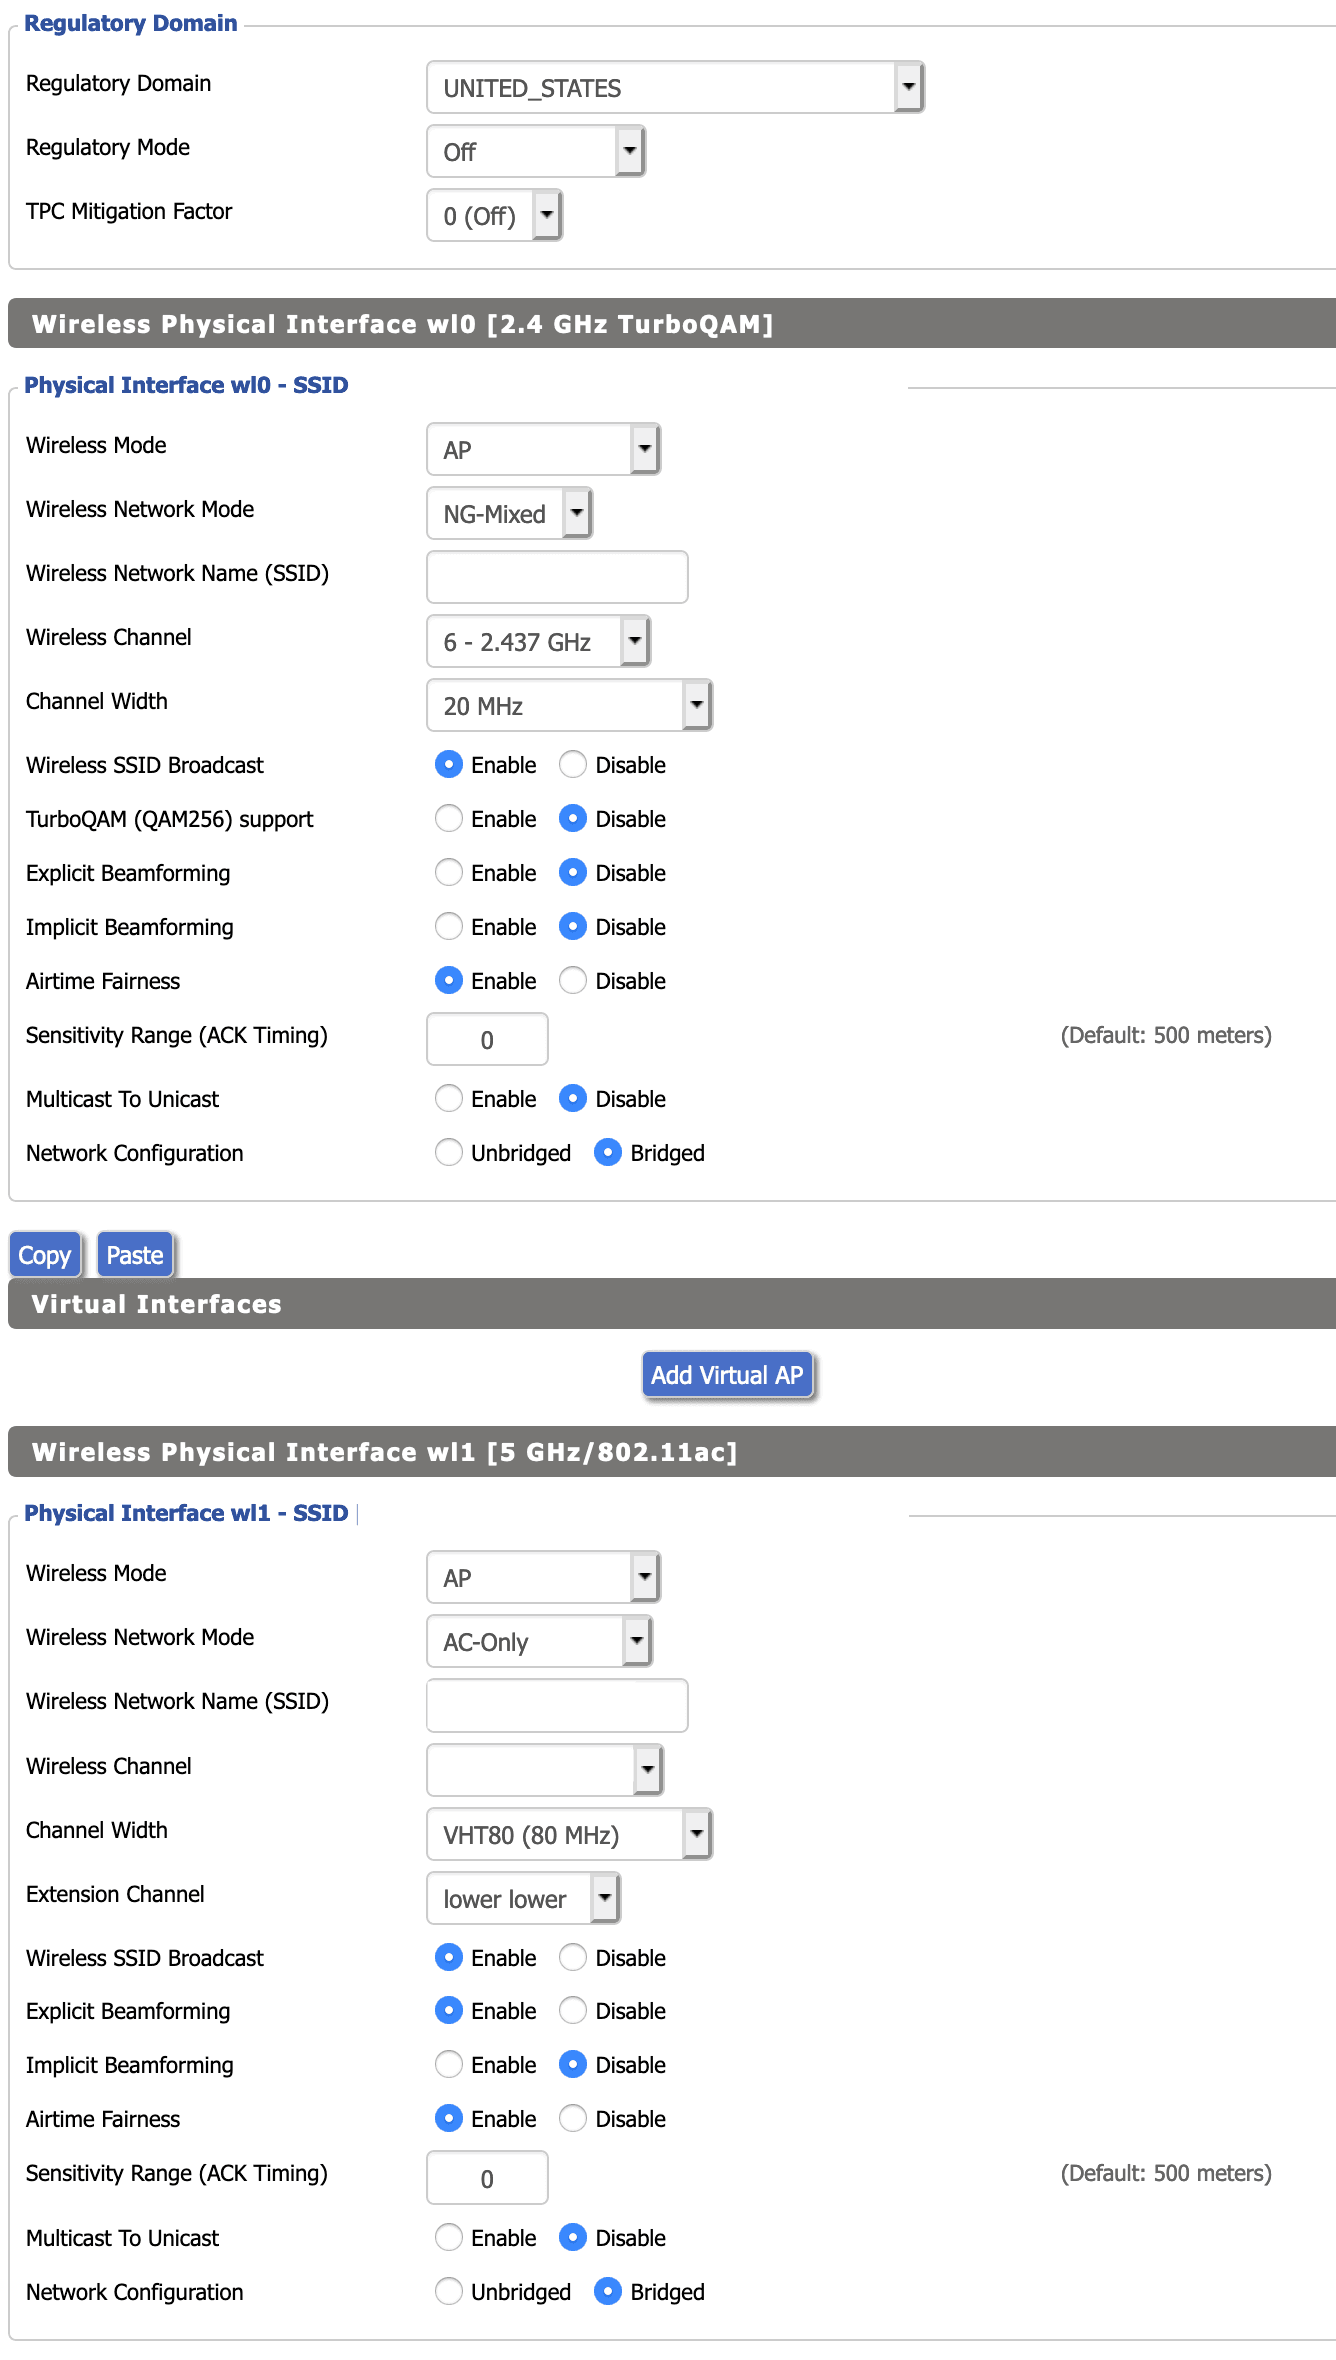Click the Paste button

tap(135, 1255)
